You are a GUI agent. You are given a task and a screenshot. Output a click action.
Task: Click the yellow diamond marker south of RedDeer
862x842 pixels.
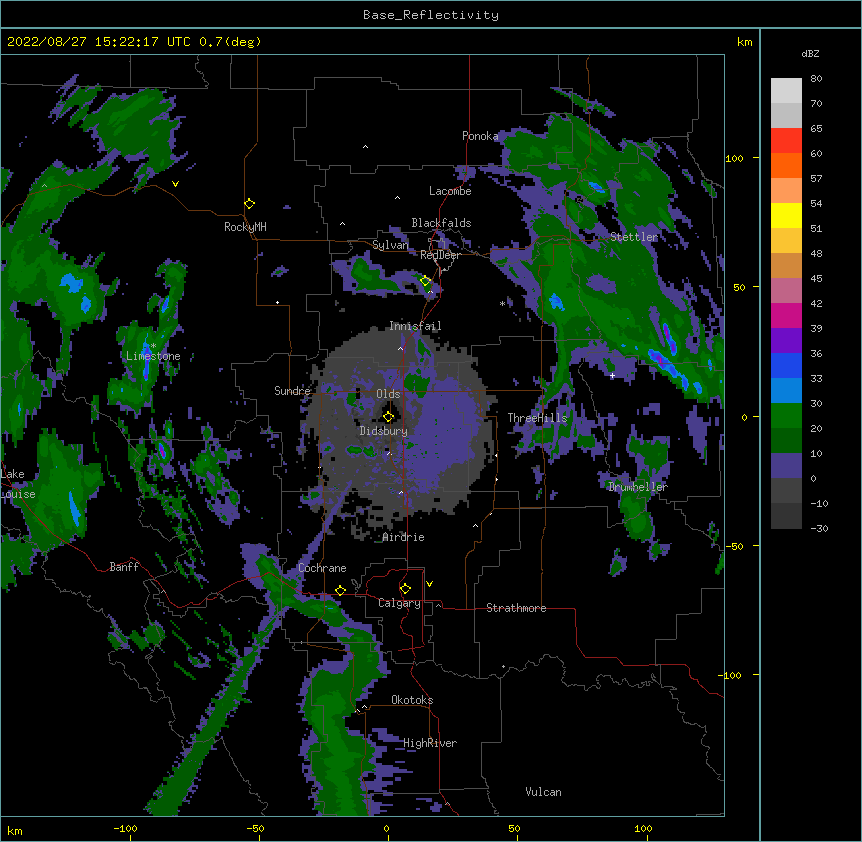pos(425,281)
